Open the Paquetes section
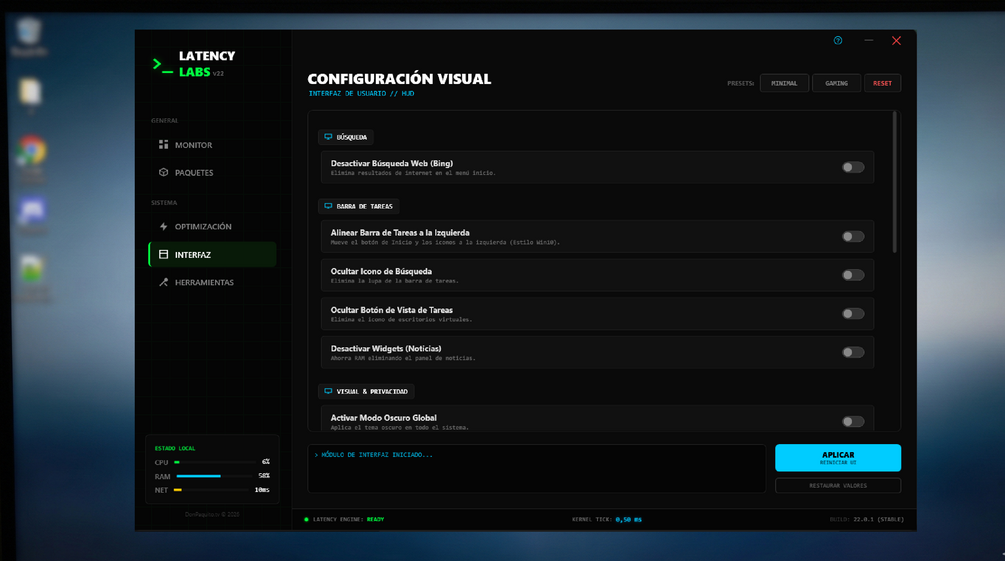1005x561 pixels. coord(212,172)
